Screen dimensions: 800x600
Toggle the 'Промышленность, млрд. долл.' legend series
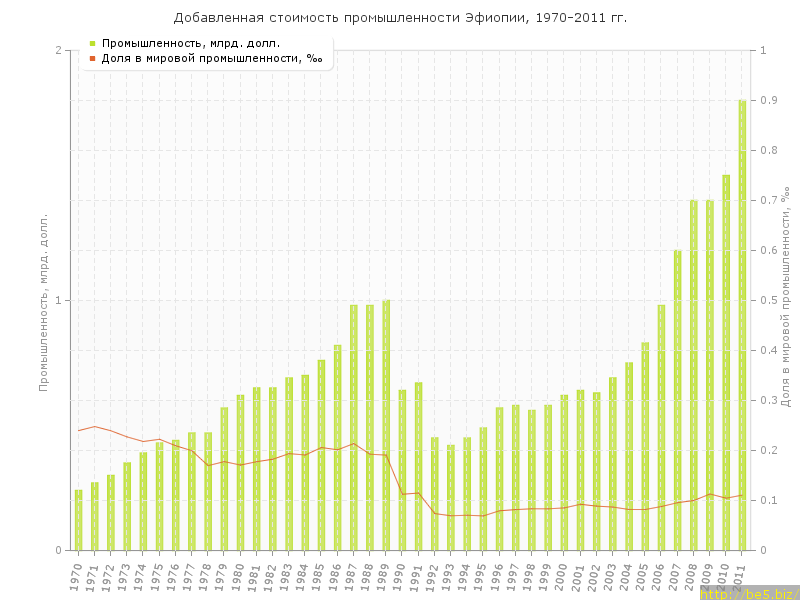pos(190,43)
